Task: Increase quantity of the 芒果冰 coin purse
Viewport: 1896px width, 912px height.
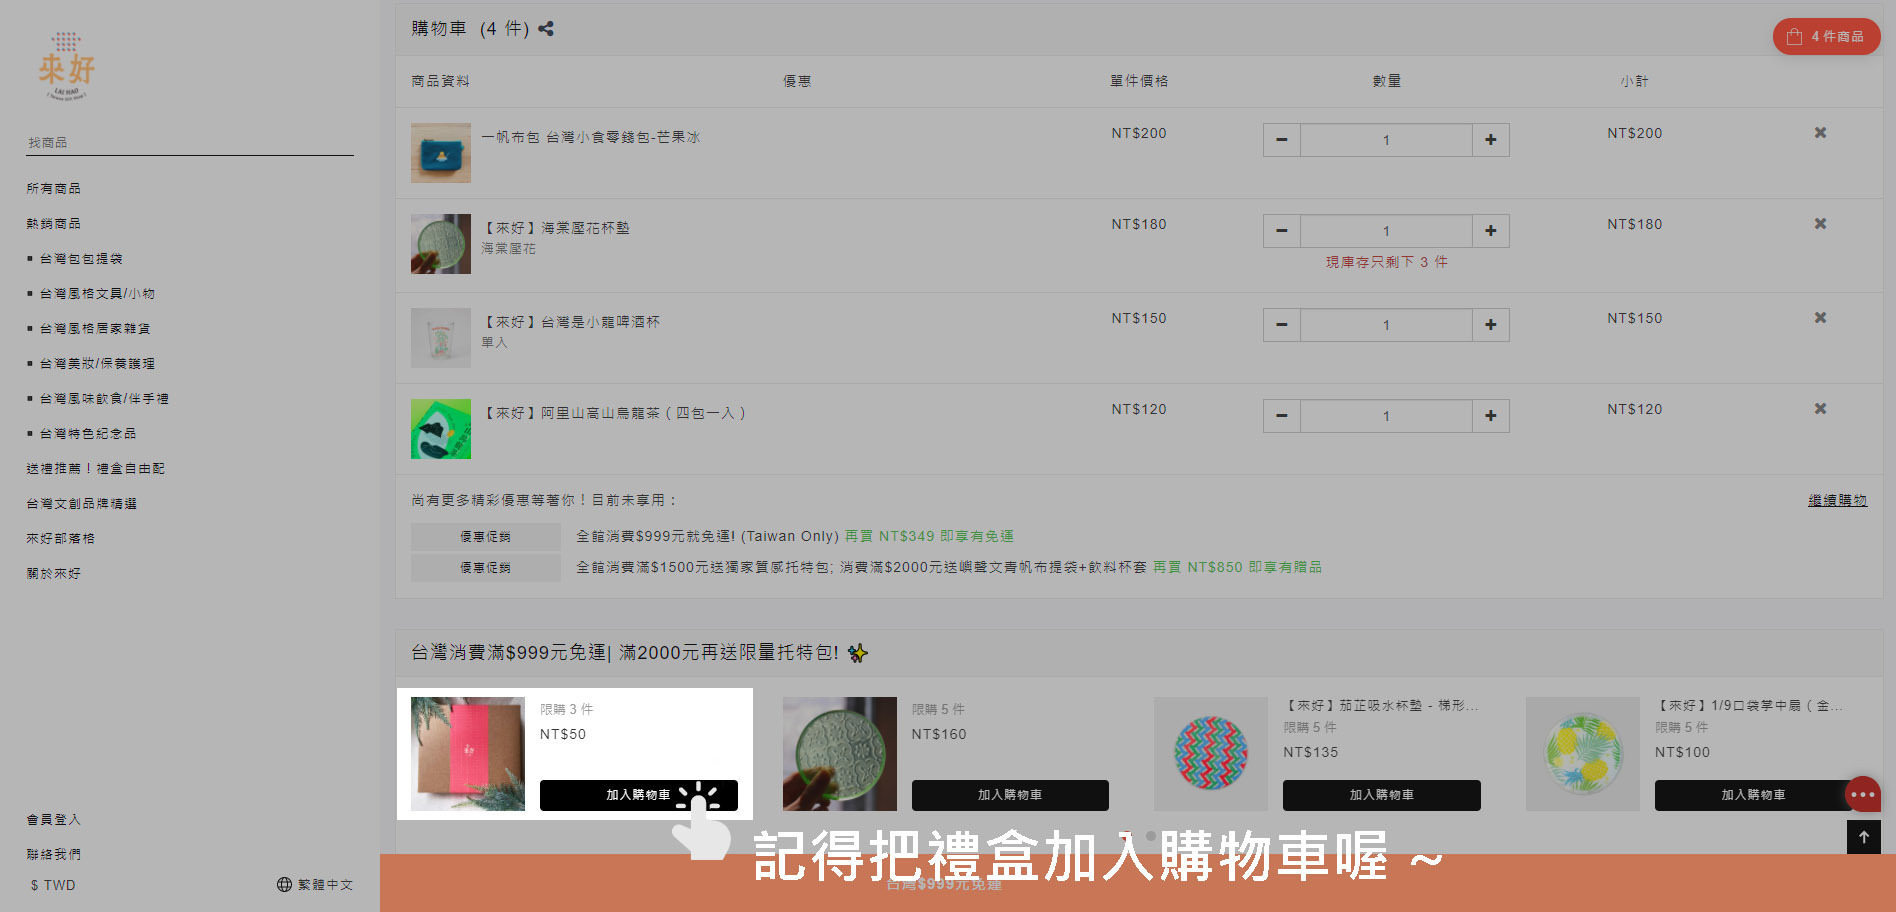Action: pyautogui.click(x=1491, y=140)
